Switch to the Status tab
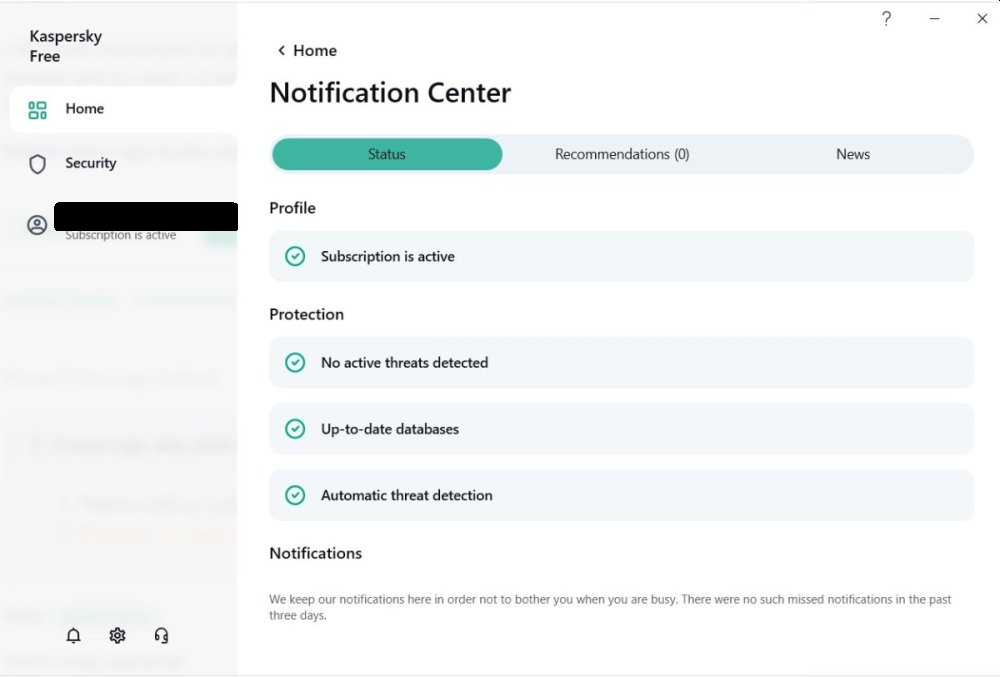The image size is (1000, 677). pyautogui.click(x=387, y=155)
